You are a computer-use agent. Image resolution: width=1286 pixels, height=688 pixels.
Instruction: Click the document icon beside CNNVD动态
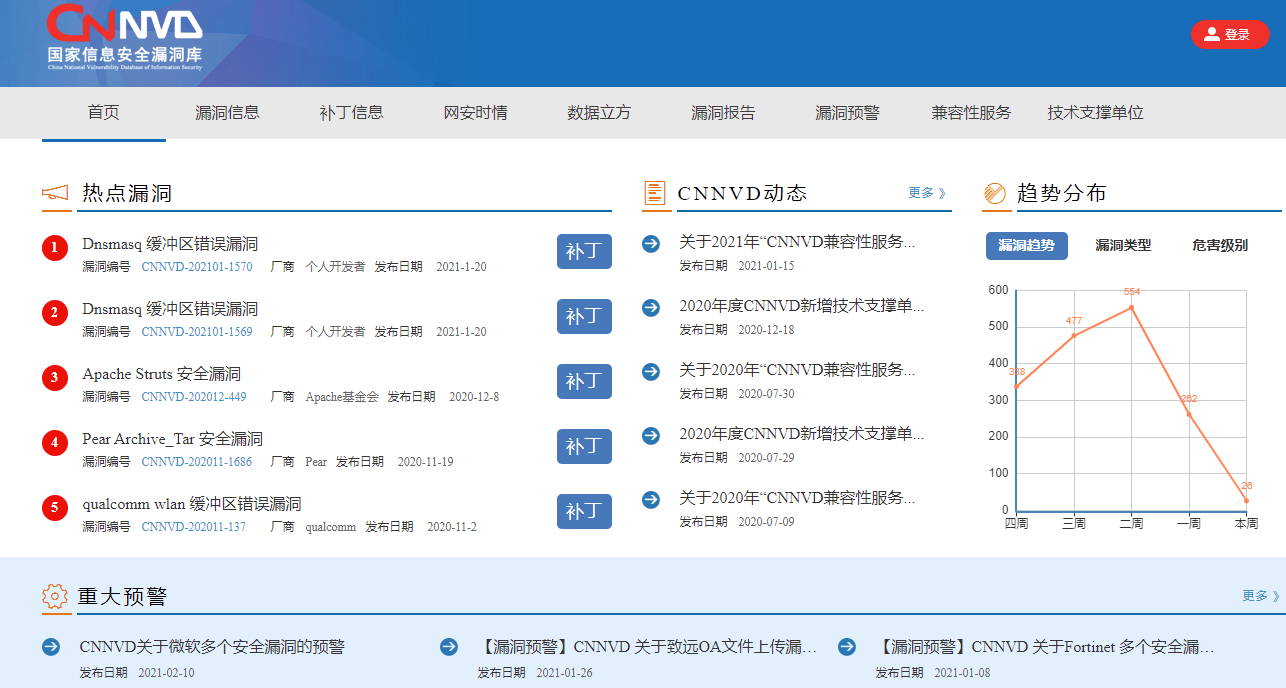[654, 192]
